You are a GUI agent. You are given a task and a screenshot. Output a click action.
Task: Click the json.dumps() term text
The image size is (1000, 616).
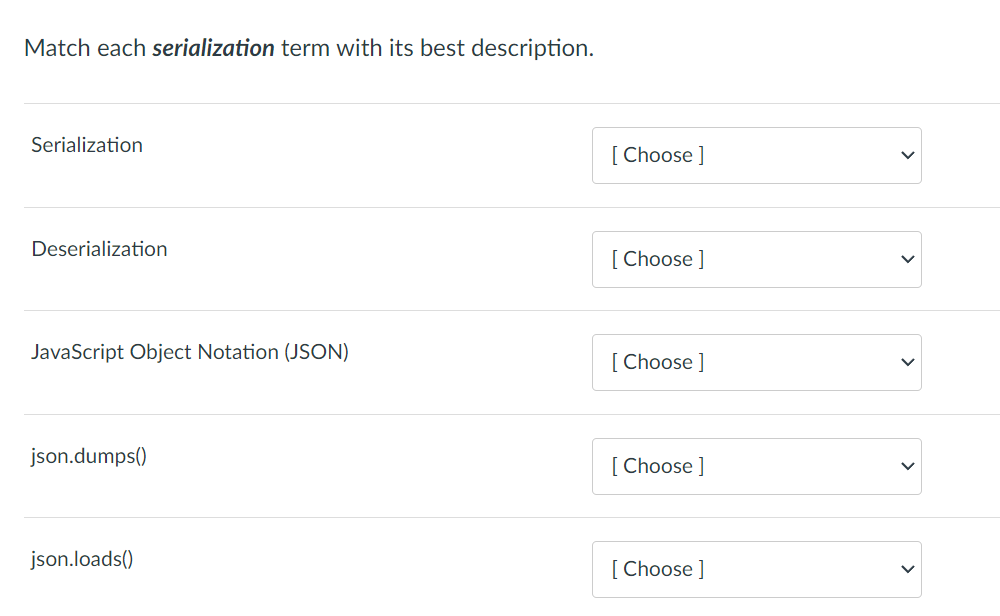tap(89, 456)
